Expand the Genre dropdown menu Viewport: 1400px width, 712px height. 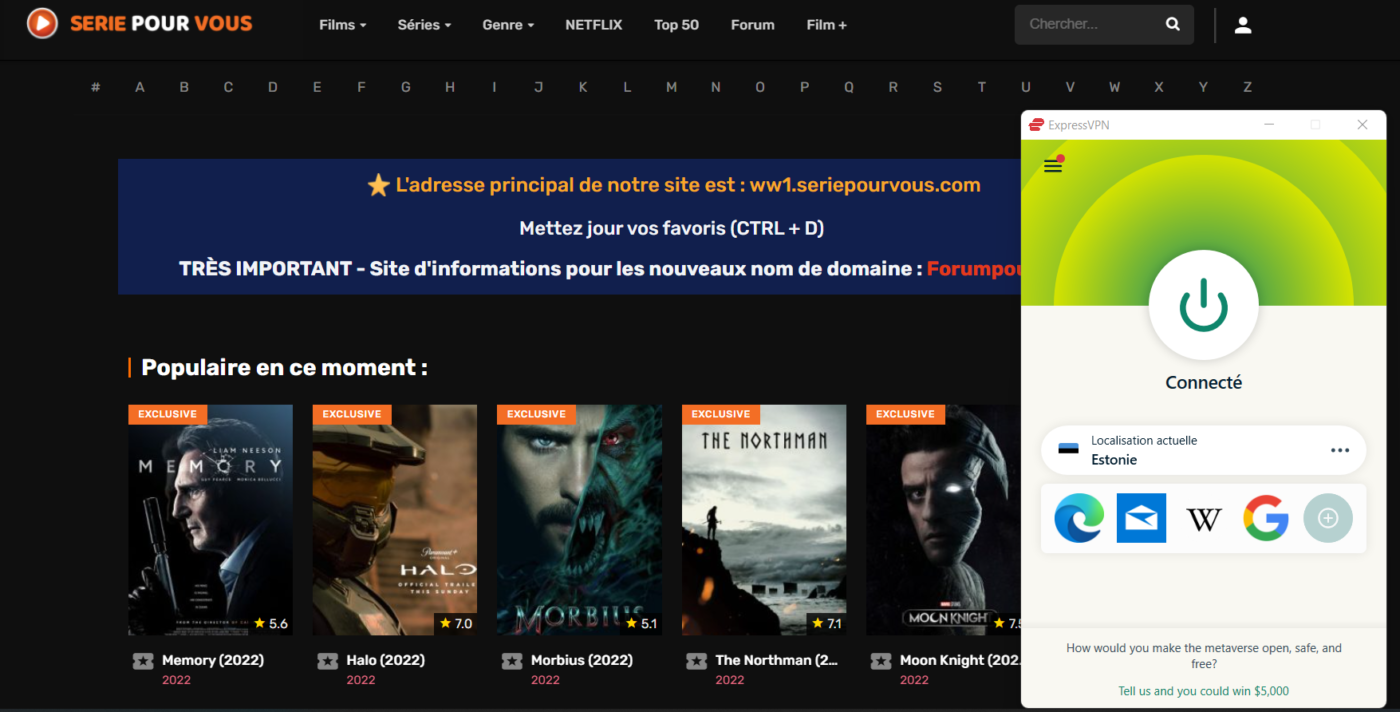[508, 25]
